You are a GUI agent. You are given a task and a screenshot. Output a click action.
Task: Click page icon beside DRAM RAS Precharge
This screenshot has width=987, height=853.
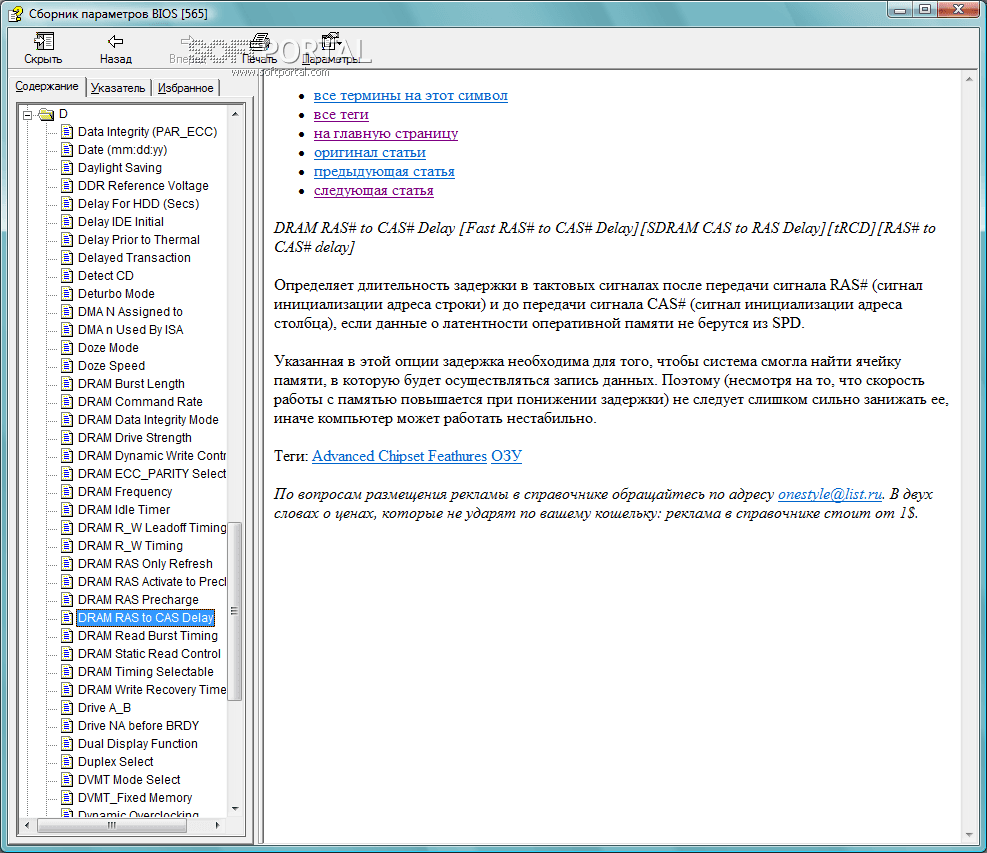[67, 600]
